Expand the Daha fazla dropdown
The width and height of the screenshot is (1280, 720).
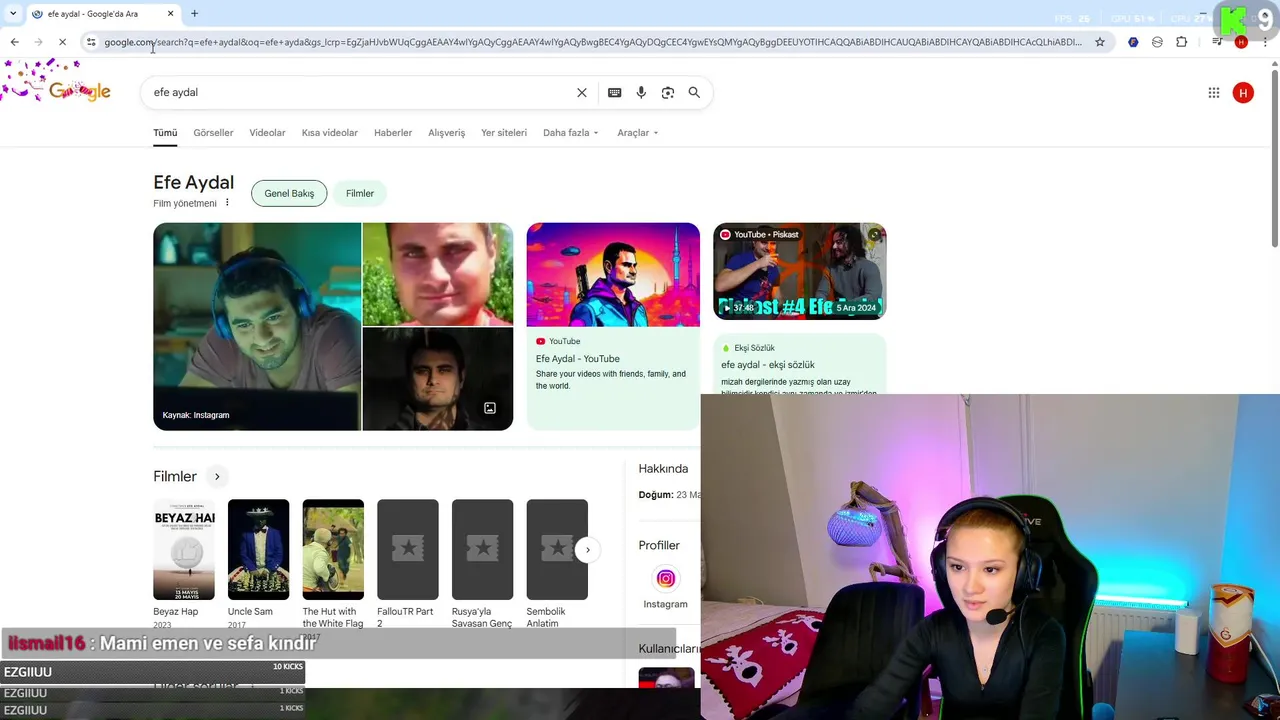pyautogui.click(x=570, y=133)
